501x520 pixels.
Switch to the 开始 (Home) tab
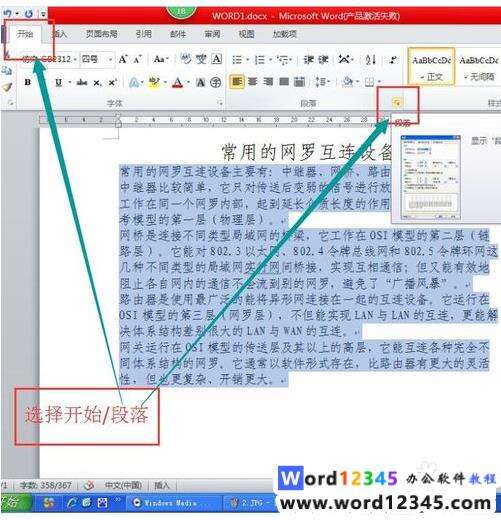click(25, 34)
